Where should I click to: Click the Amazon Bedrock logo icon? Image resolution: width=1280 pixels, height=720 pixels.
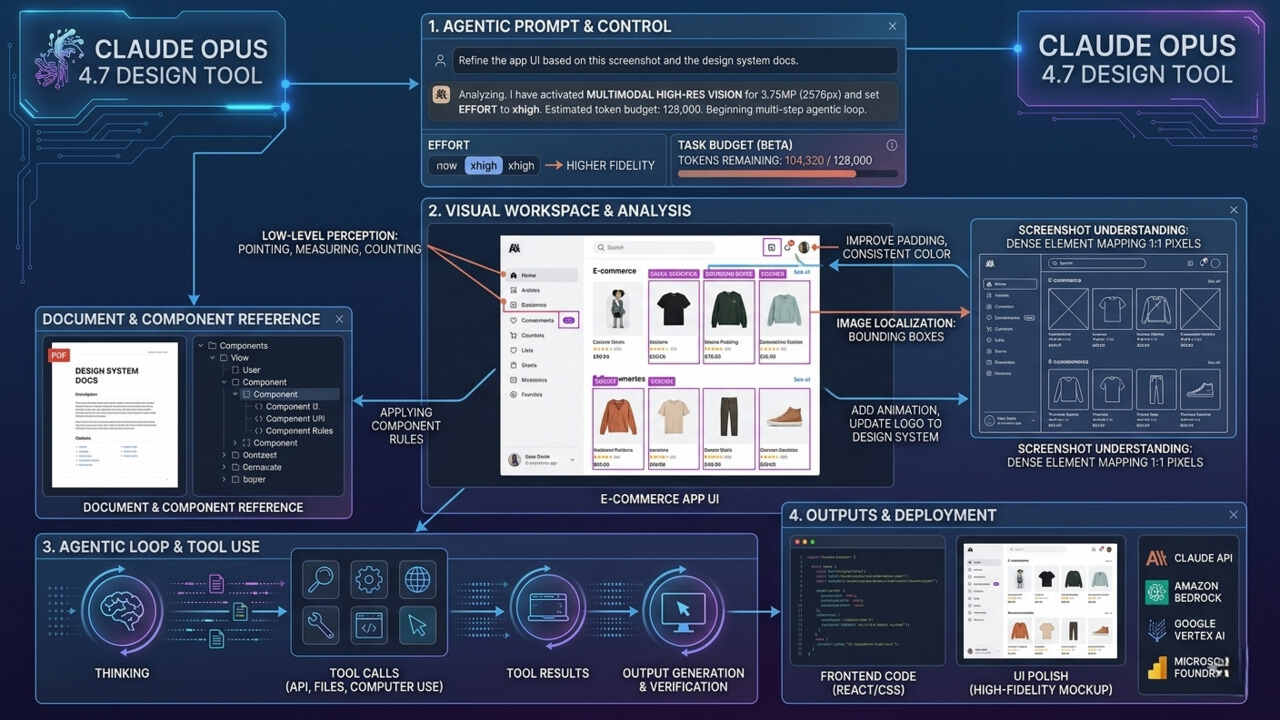point(1157,593)
